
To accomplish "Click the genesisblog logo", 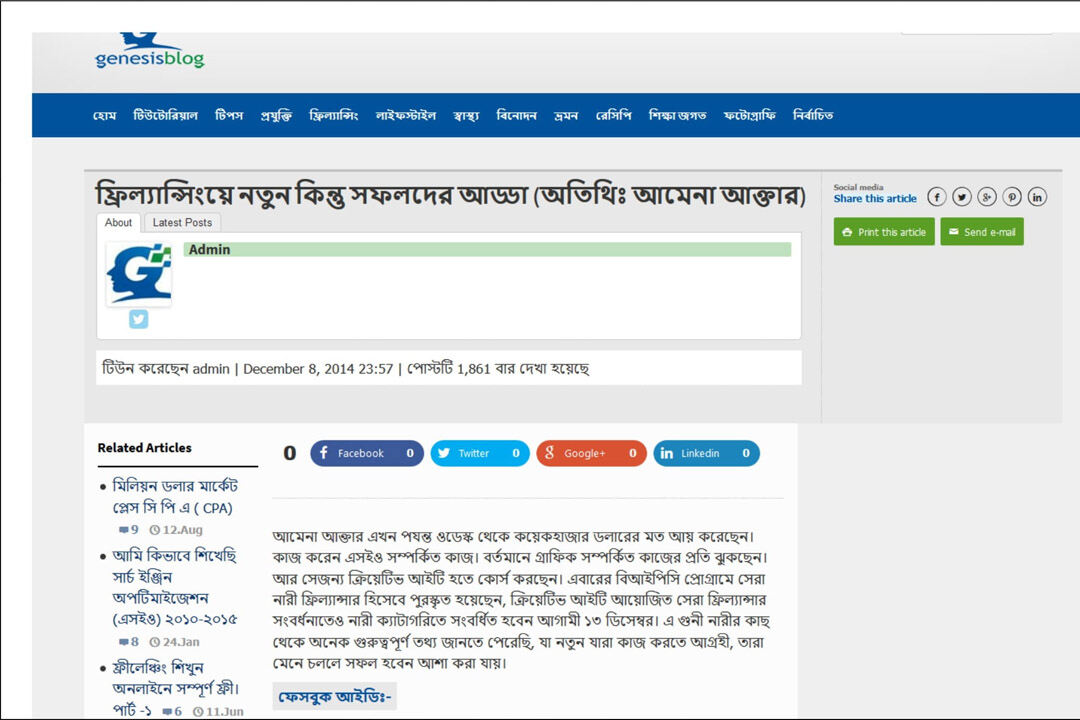I will tap(150, 52).
